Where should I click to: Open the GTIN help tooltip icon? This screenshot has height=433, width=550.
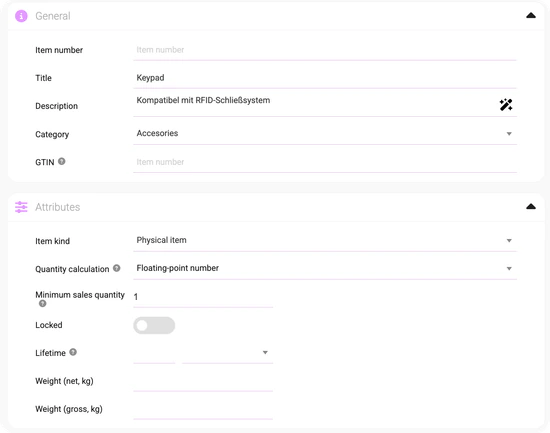(x=61, y=161)
